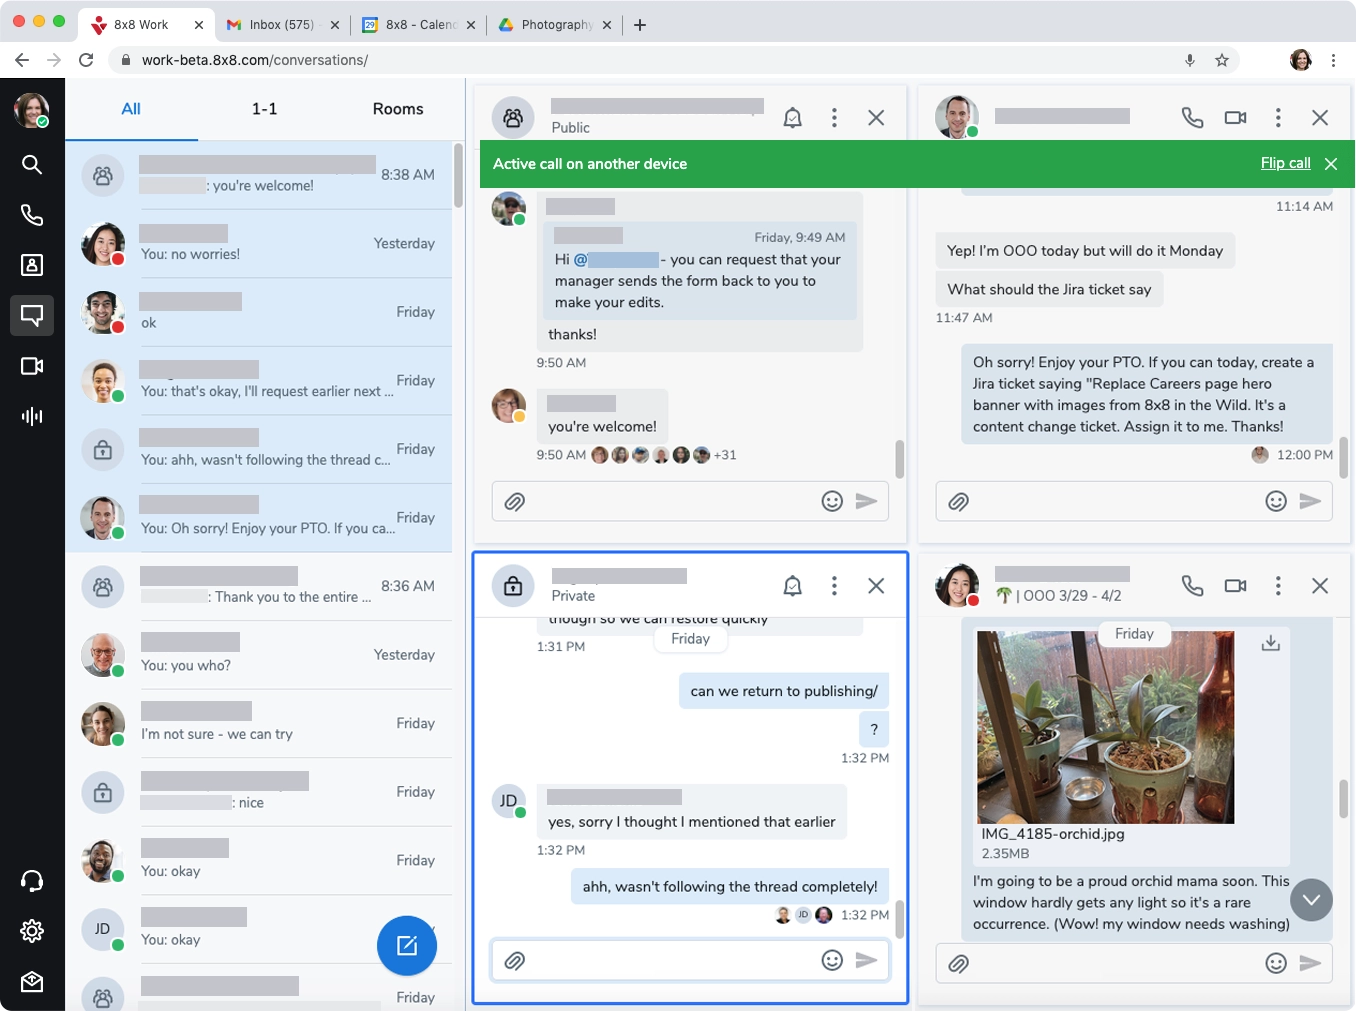Image resolution: width=1356 pixels, height=1011 pixels.
Task: Attach file in Private room input
Action: pyautogui.click(x=515, y=961)
